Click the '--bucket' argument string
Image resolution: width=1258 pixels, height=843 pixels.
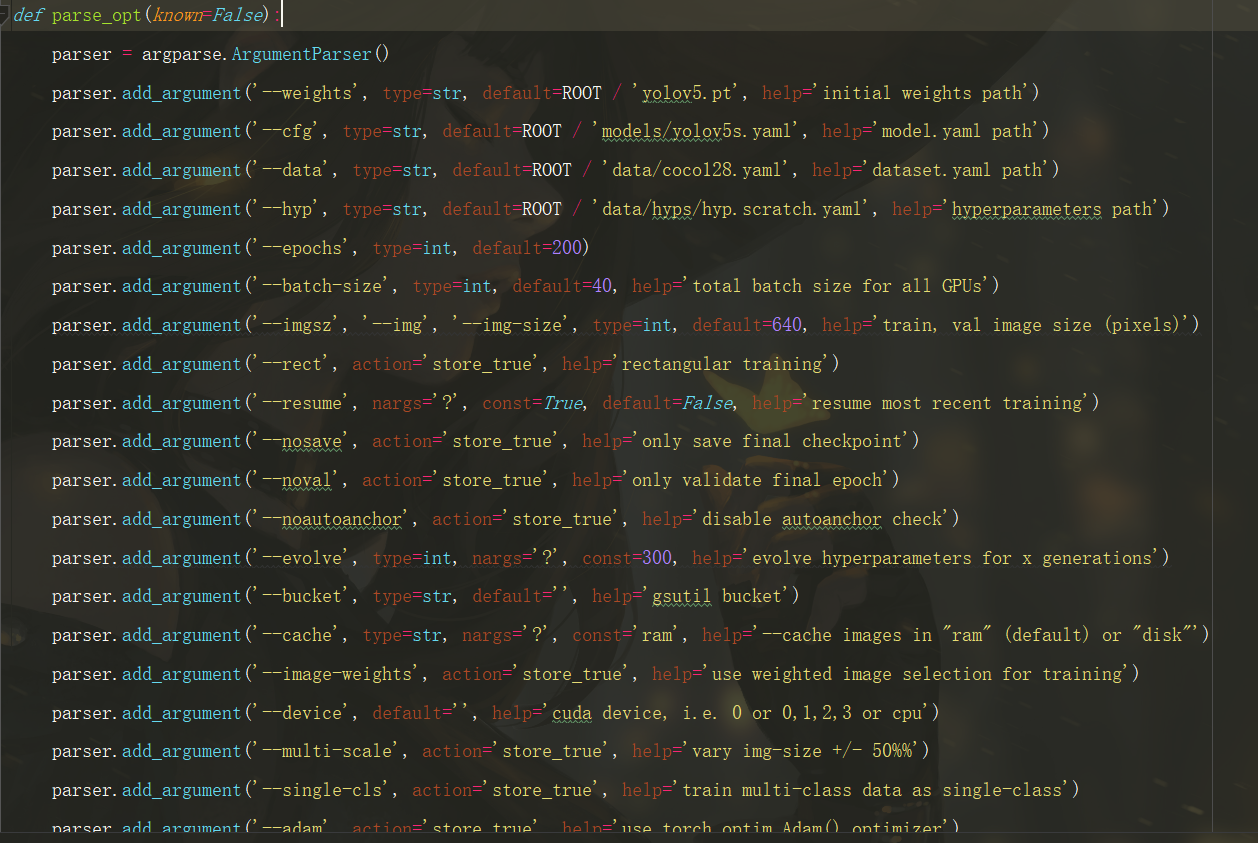click(x=302, y=596)
